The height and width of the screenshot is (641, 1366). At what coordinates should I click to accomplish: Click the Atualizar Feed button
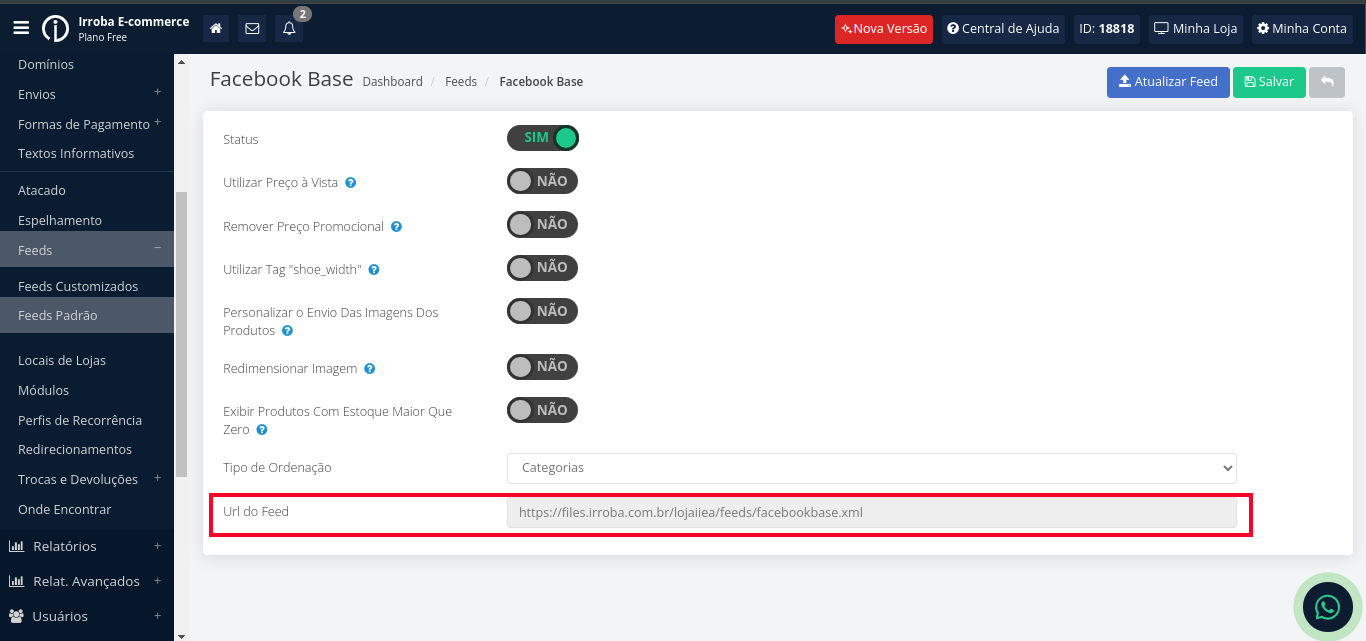click(x=1167, y=82)
